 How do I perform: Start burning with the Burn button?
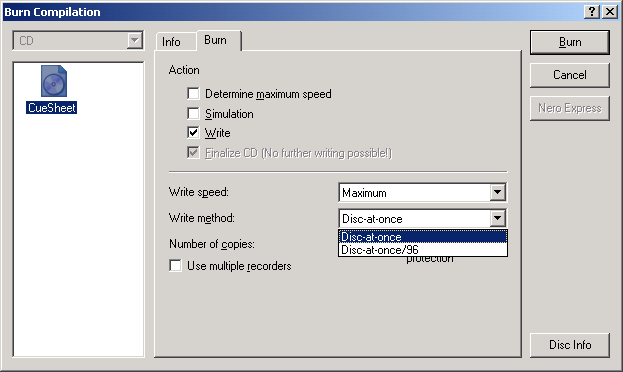(x=569, y=42)
